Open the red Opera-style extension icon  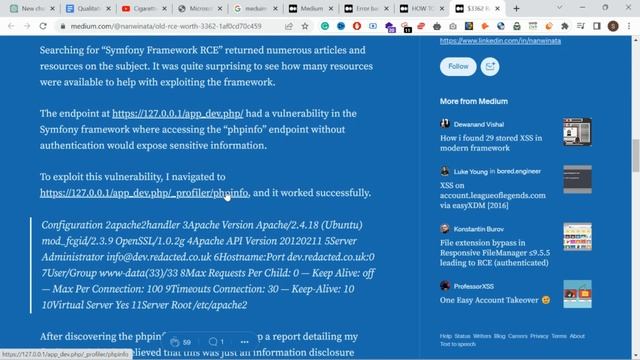coord(357,26)
